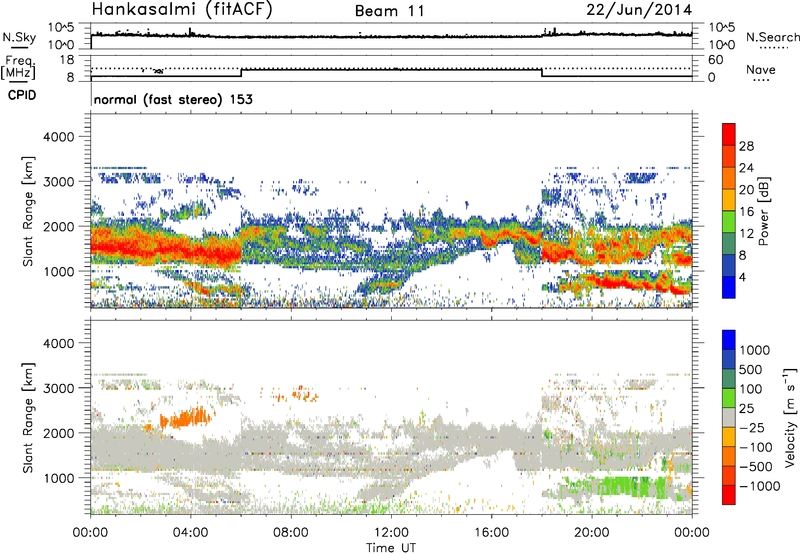Click the '28' Power colorbar label
Viewport: 800px width, 554px height.
point(746,146)
